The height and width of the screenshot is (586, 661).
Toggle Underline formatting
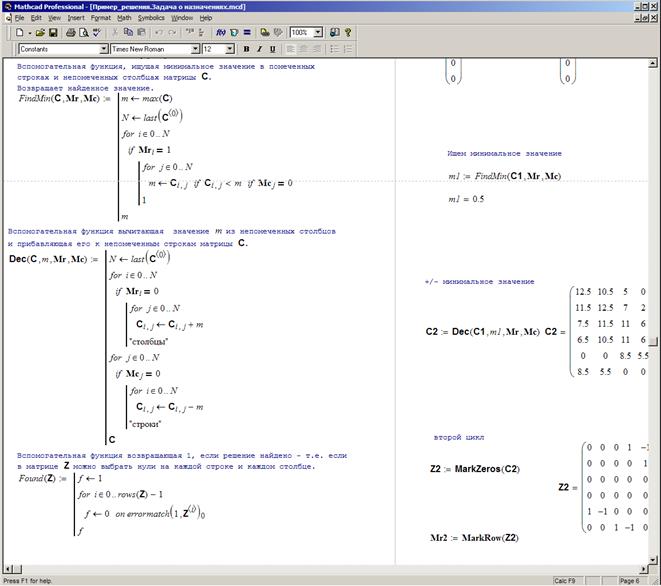[x=272, y=48]
